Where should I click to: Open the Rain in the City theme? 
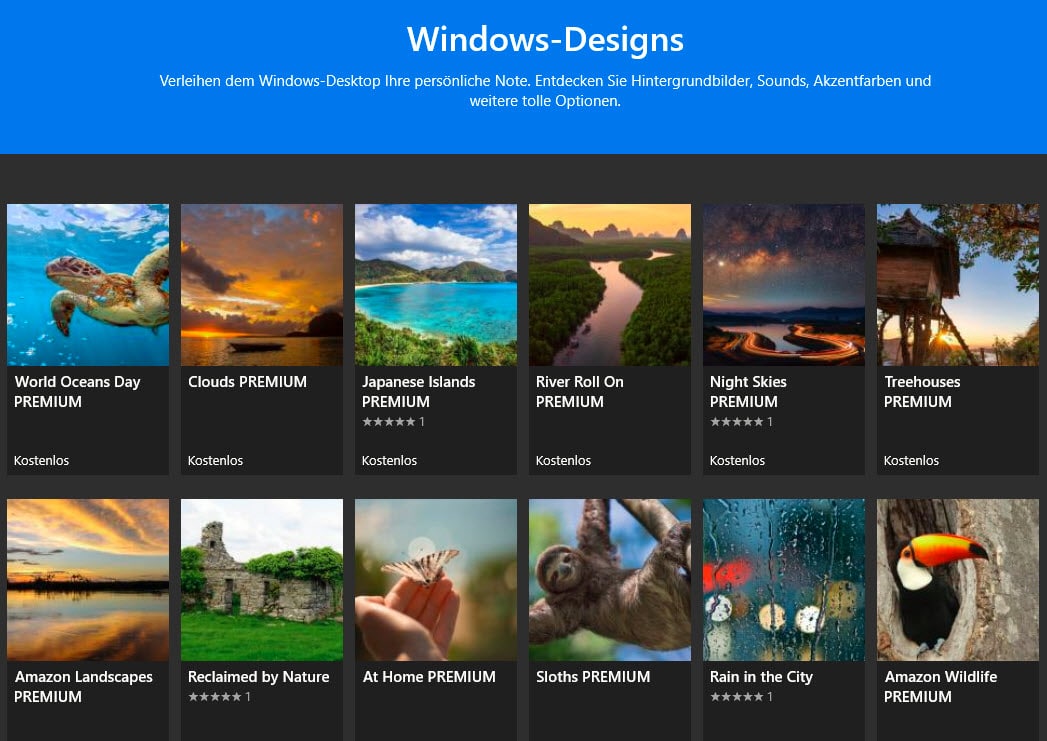coord(783,580)
